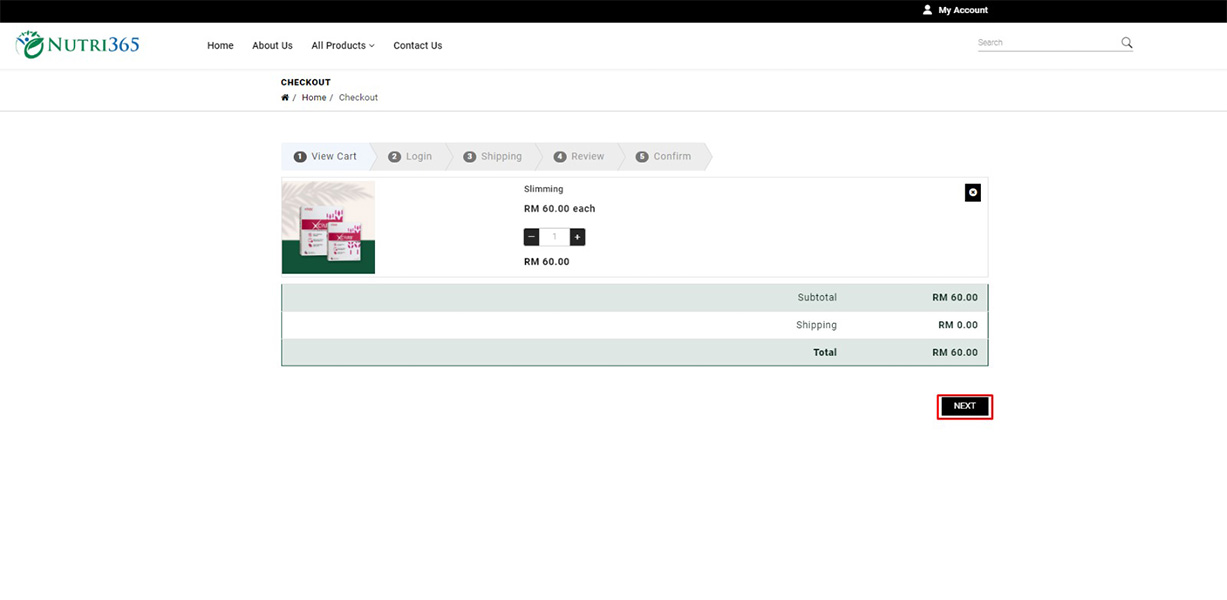Image resolution: width=1227 pixels, height=600 pixels.
Task: Jump to the Shipping step
Action: (x=493, y=157)
